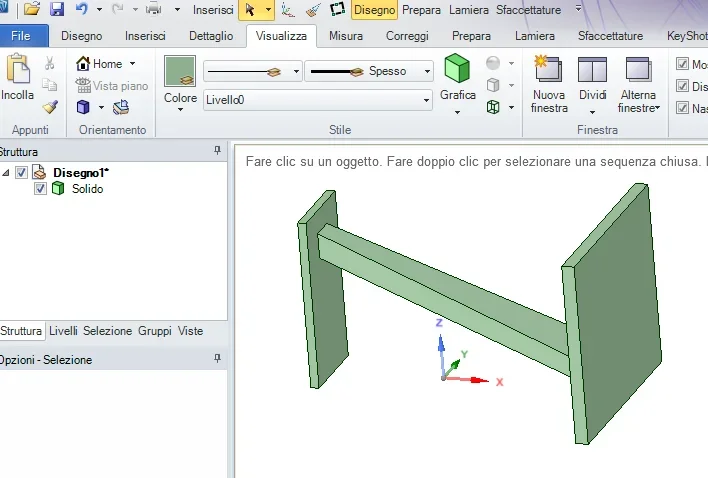Image resolution: width=708 pixels, height=478 pixels.
Task: Click the open folder icon in quick toolbar
Action: (32, 9)
